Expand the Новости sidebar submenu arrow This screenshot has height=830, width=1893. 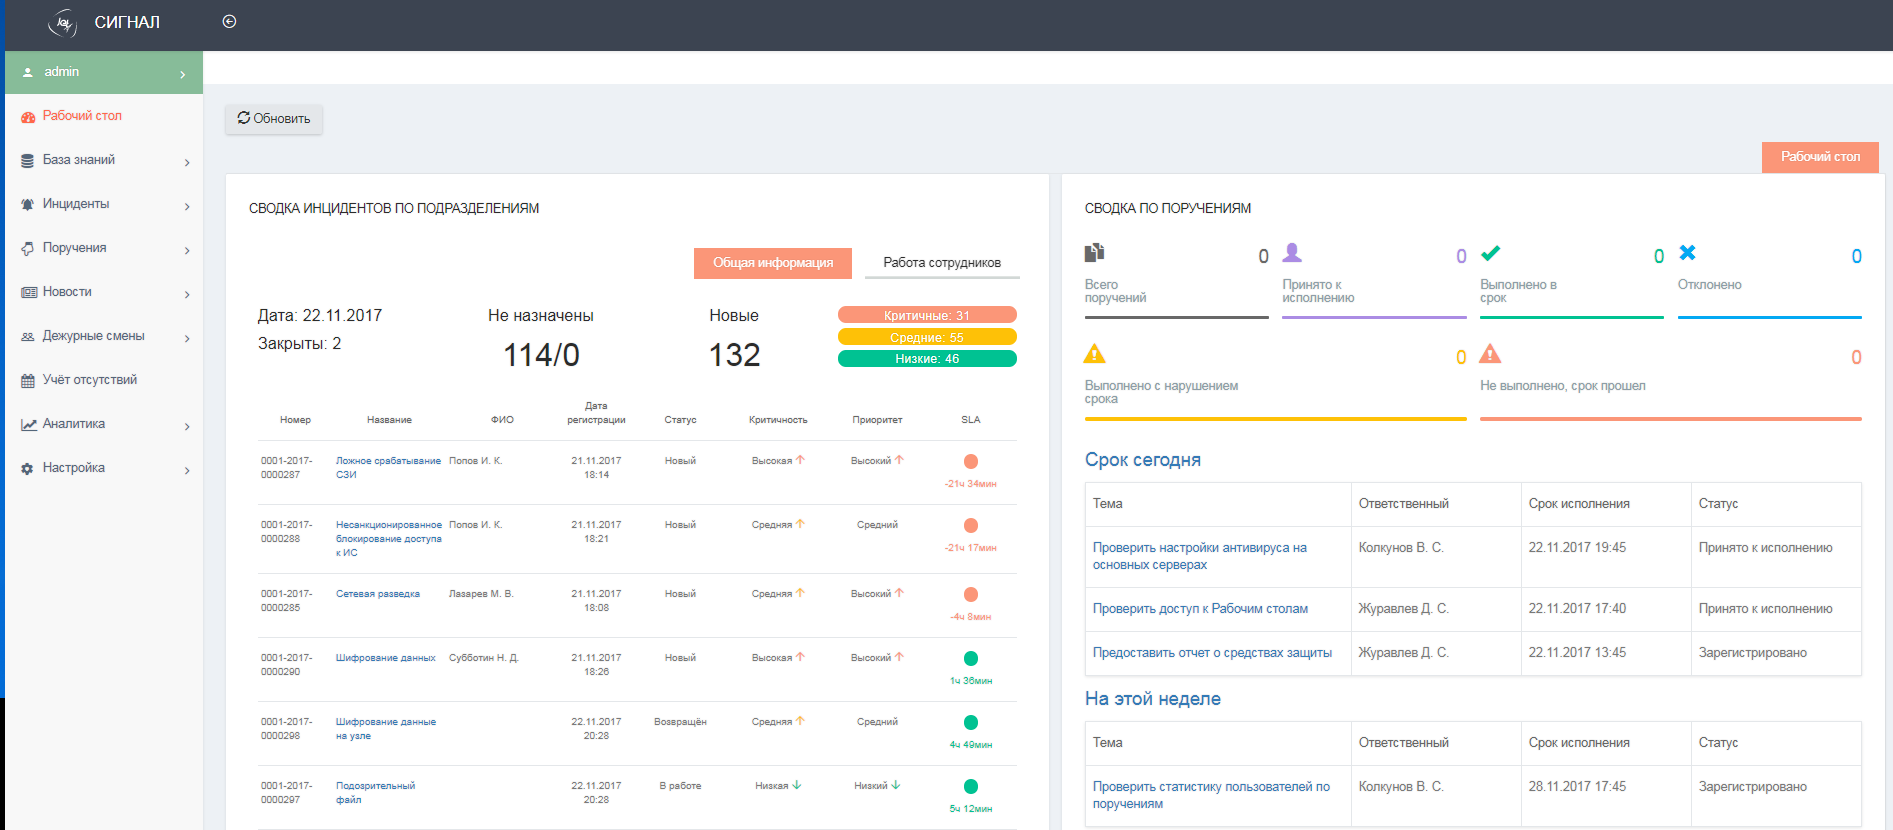187,294
